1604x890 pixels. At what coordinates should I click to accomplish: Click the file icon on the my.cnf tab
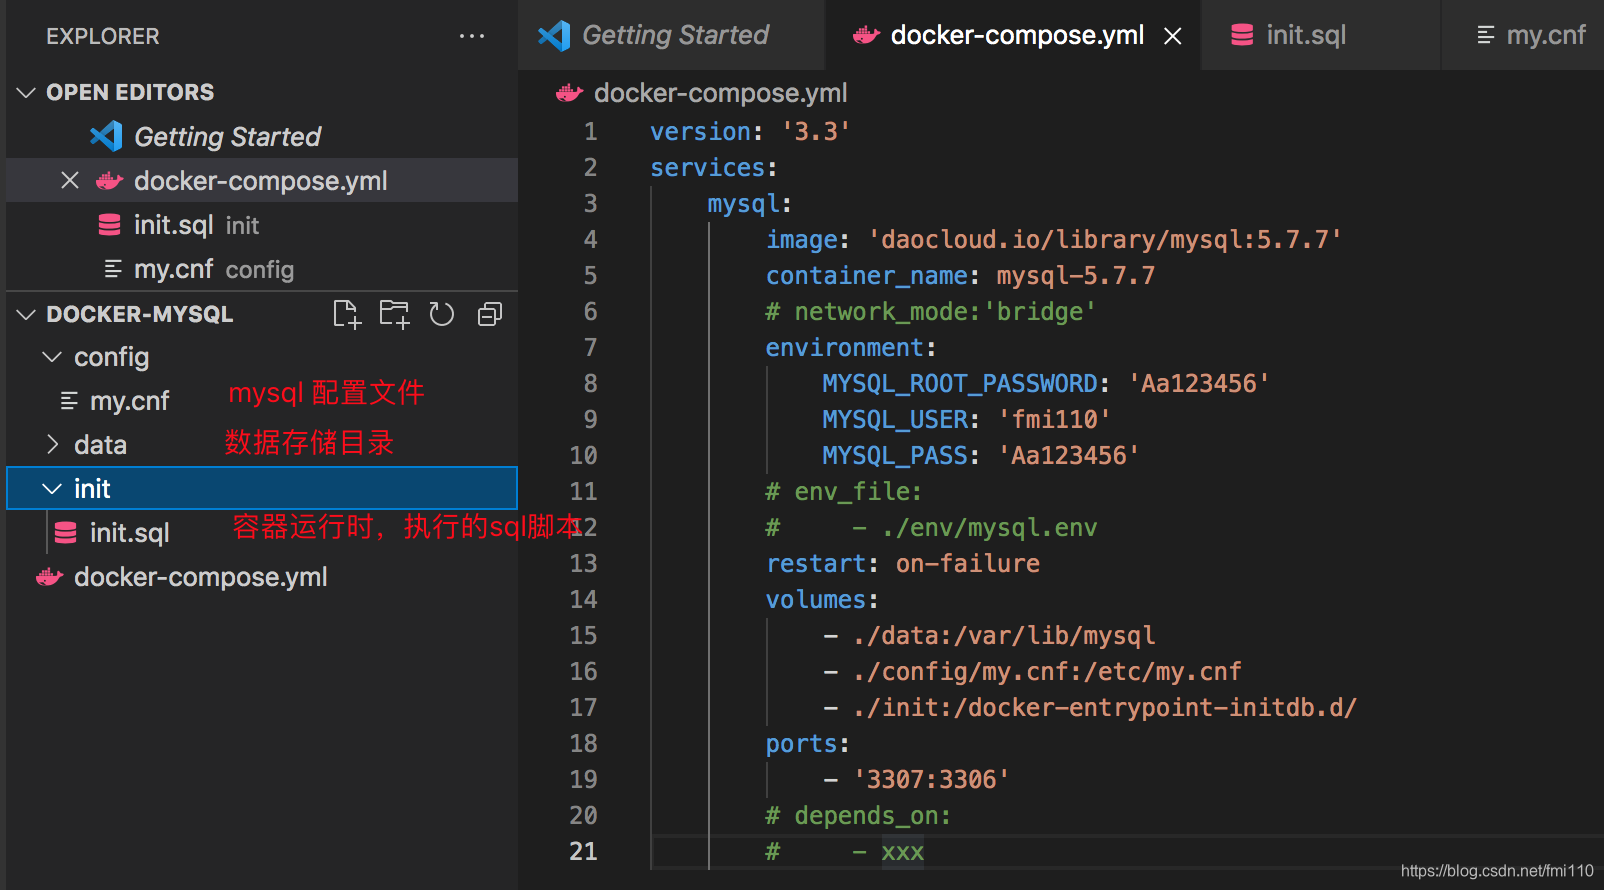[1486, 35]
